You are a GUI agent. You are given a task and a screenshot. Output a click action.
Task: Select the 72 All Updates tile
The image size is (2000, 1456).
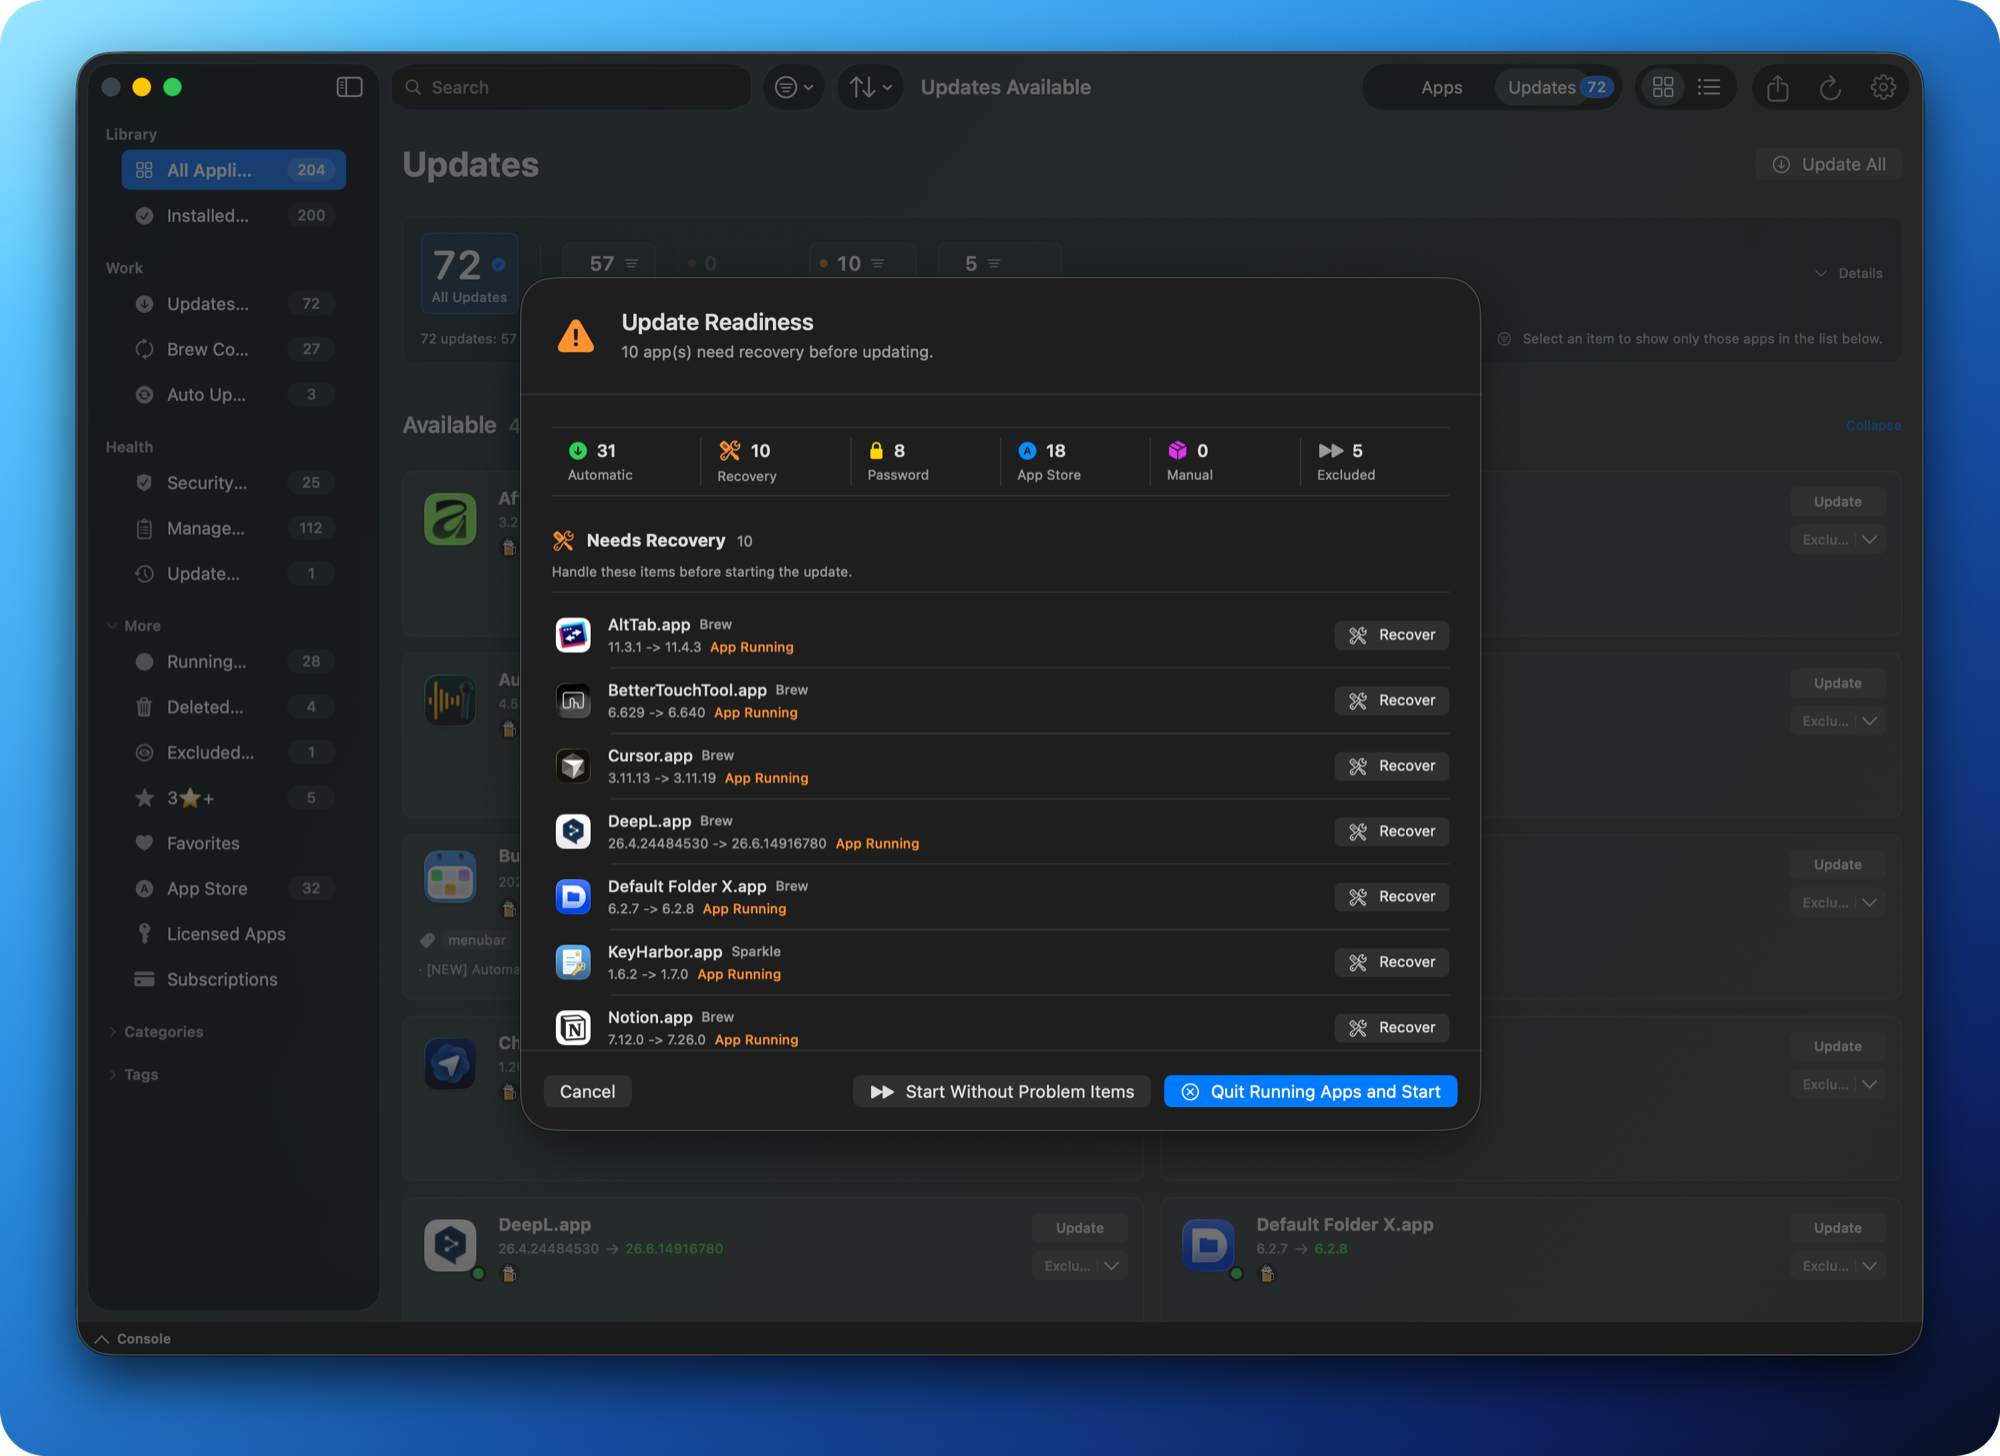coord(469,272)
